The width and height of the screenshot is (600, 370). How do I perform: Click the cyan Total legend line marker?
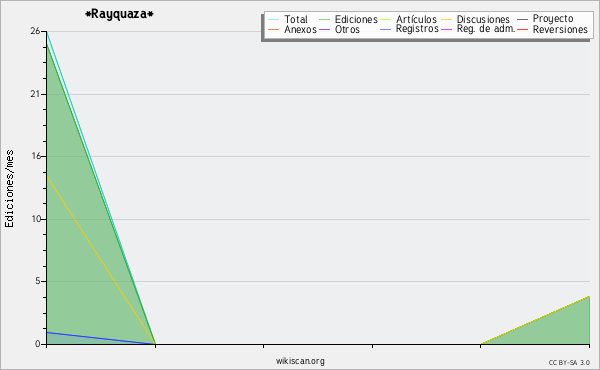274,20
